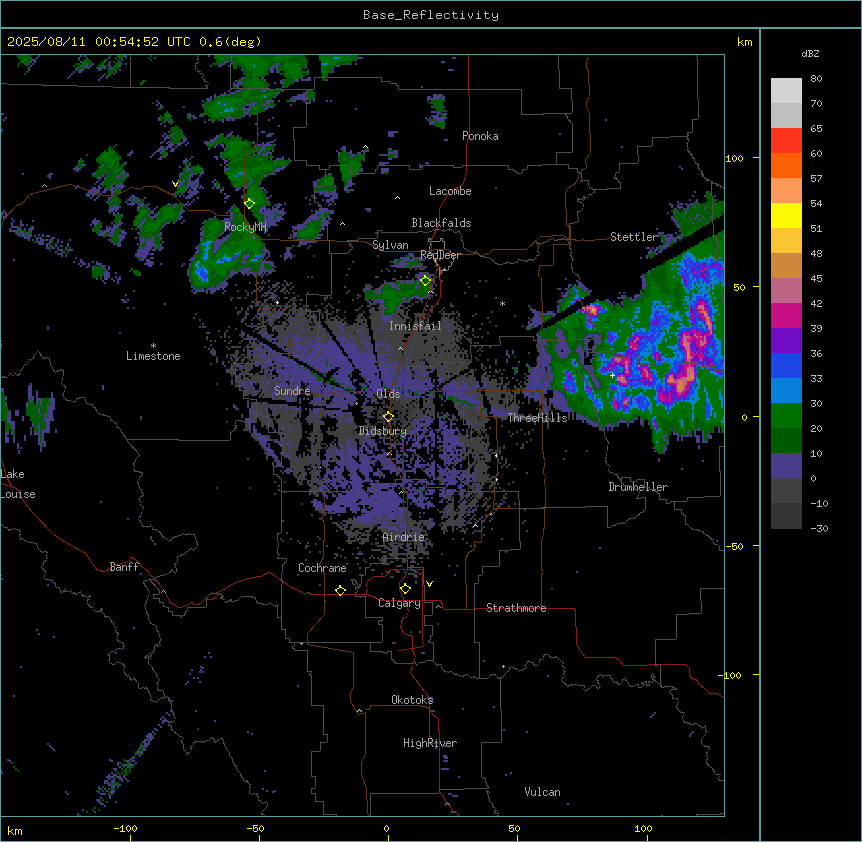The height and width of the screenshot is (842, 862).
Task: Click the HighRiver label
Action: 430,743
